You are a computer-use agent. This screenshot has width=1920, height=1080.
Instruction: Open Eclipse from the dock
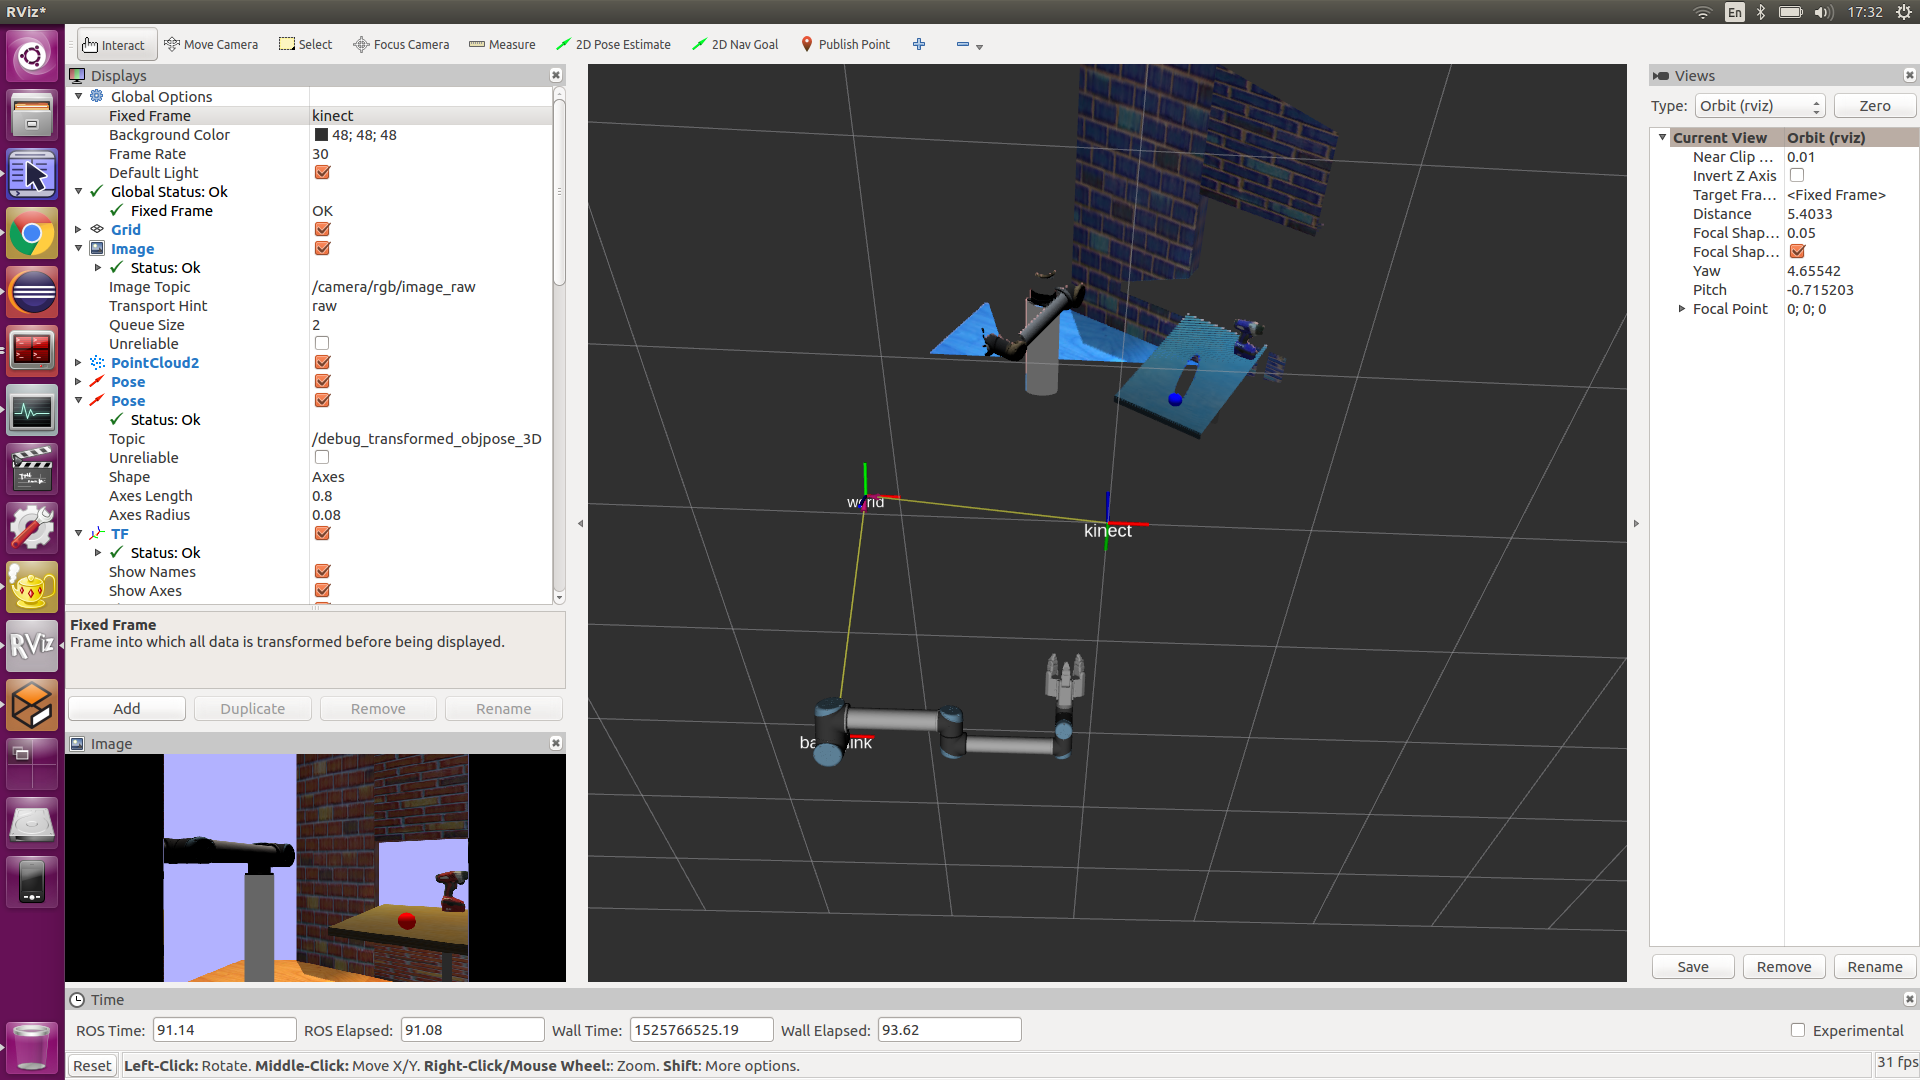pyautogui.click(x=32, y=294)
